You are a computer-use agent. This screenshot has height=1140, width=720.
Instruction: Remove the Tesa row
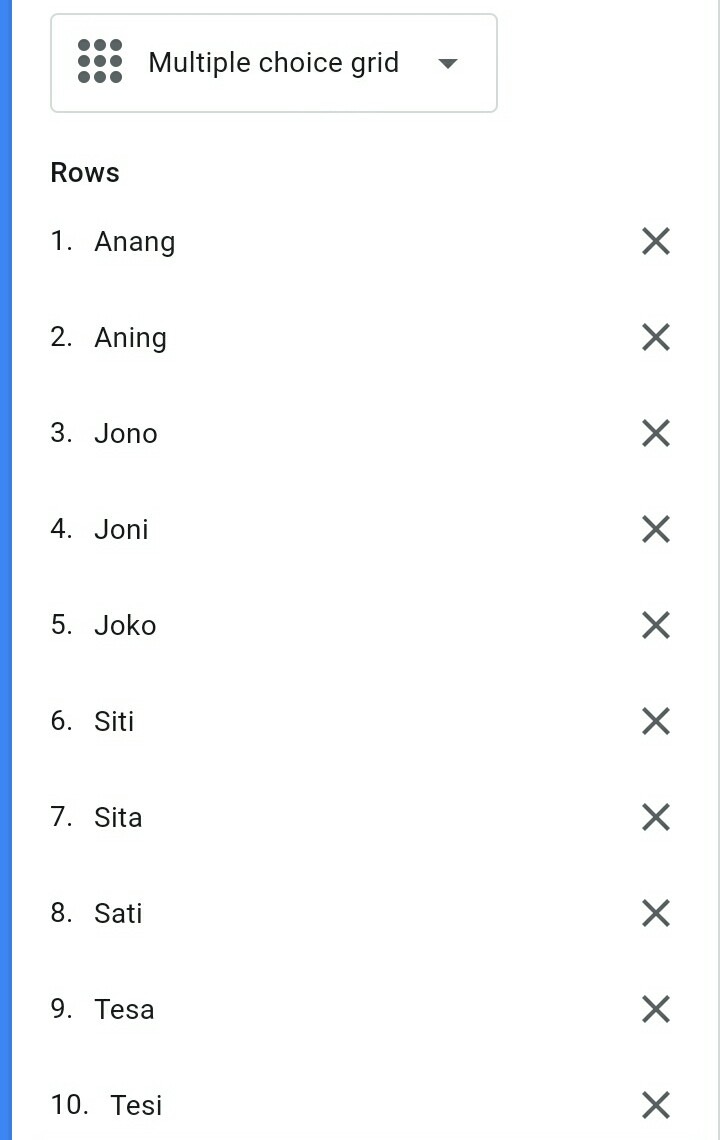tap(655, 1009)
